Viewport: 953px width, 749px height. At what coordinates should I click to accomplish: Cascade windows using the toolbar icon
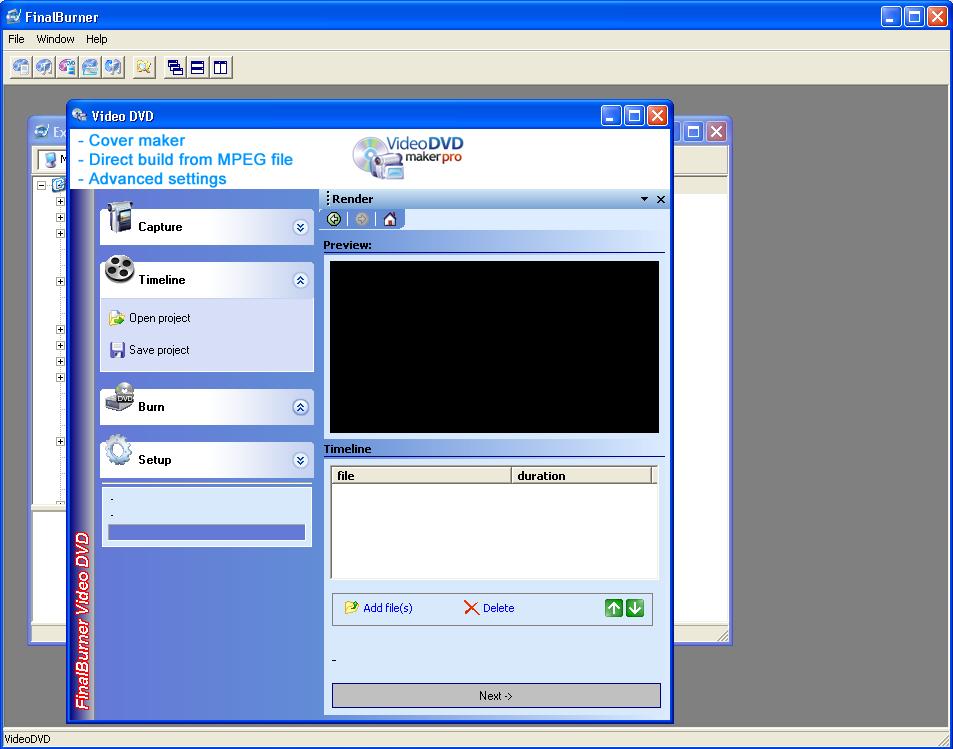coord(175,67)
